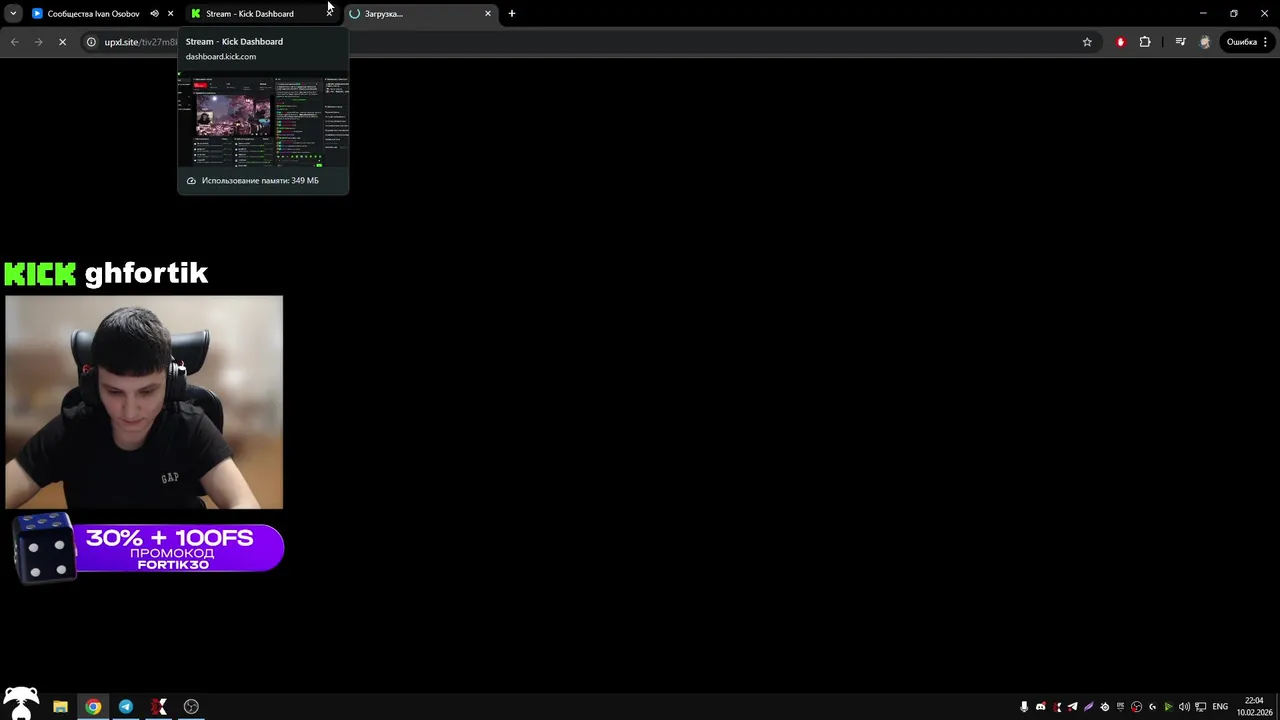Open Telegram tray icon
The height and width of the screenshot is (720, 1280).
coord(1073,707)
